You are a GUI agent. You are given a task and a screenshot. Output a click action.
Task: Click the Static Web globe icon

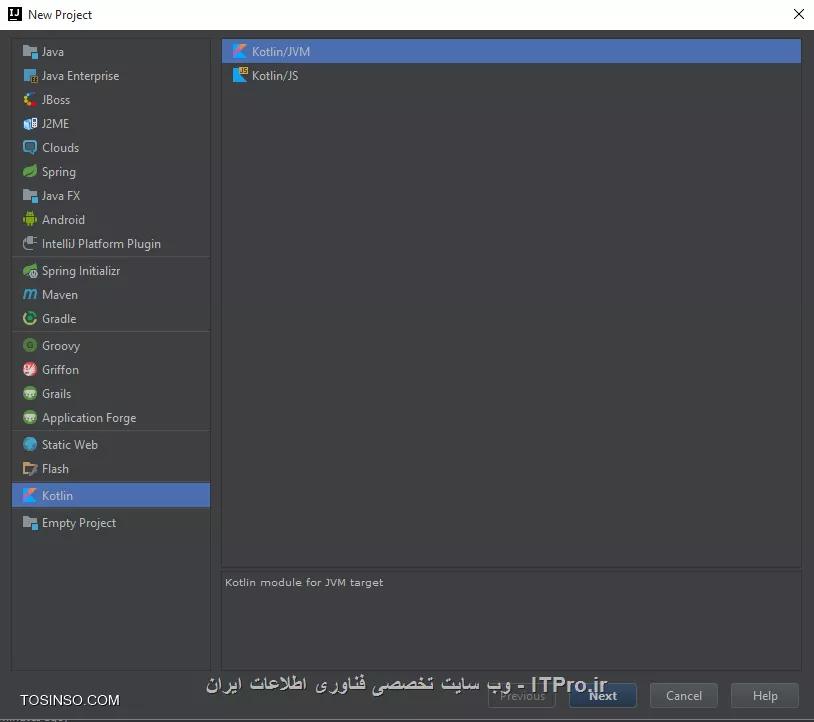(30, 444)
